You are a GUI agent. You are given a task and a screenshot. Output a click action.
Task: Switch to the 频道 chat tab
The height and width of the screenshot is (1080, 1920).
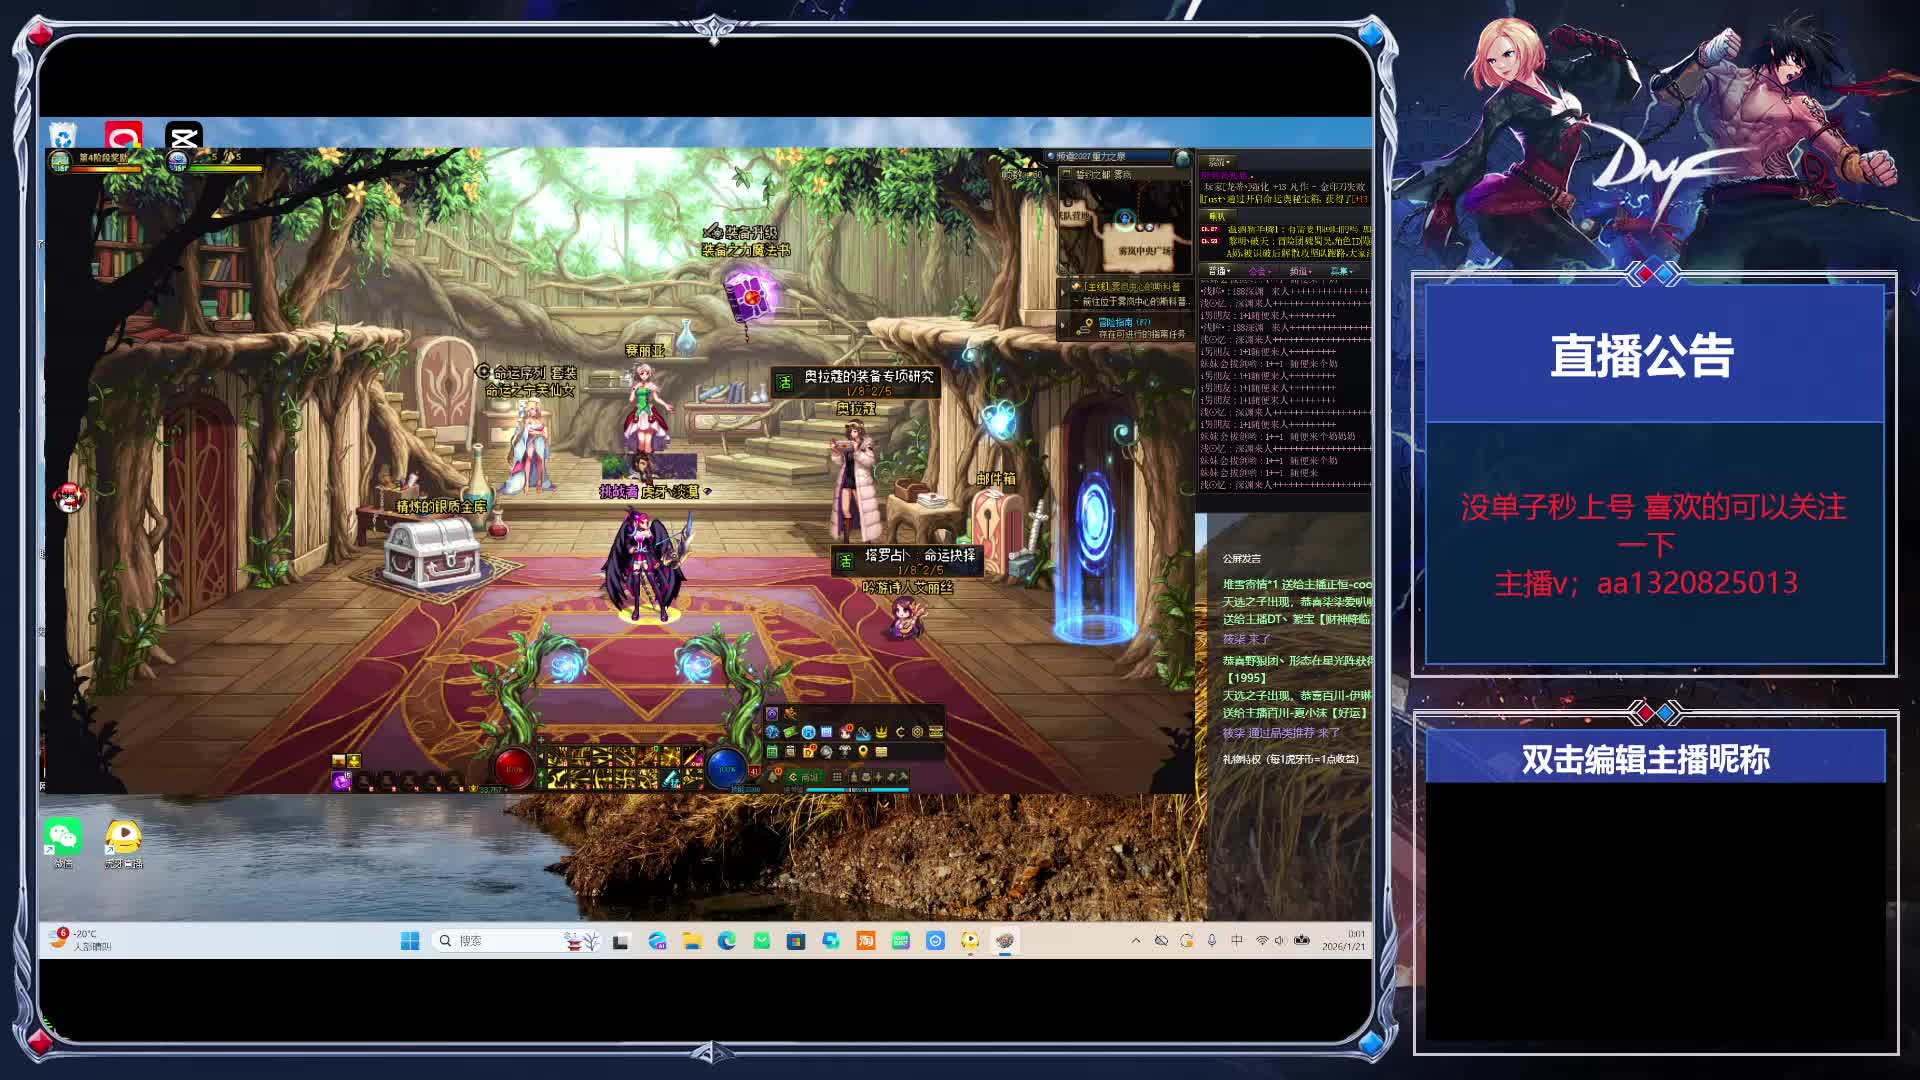tap(1300, 271)
